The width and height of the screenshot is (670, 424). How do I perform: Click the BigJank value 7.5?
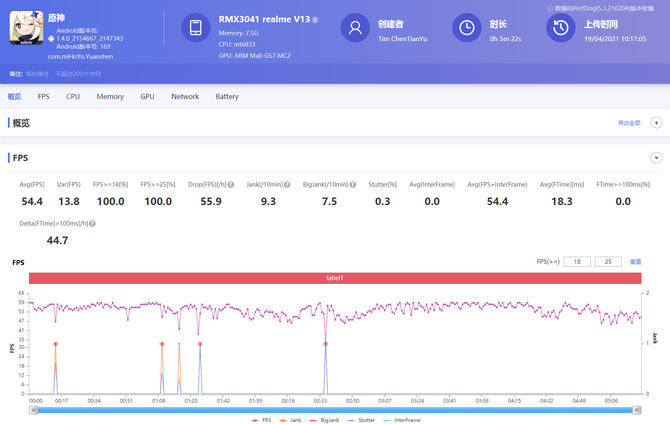click(x=329, y=202)
